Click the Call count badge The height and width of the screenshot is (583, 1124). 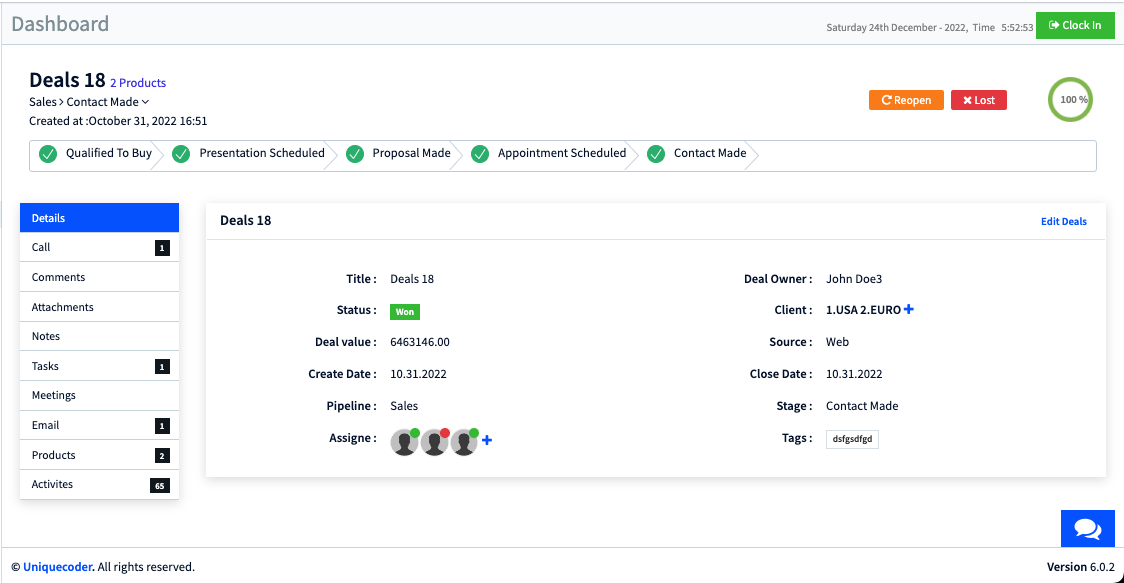tap(162, 248)
